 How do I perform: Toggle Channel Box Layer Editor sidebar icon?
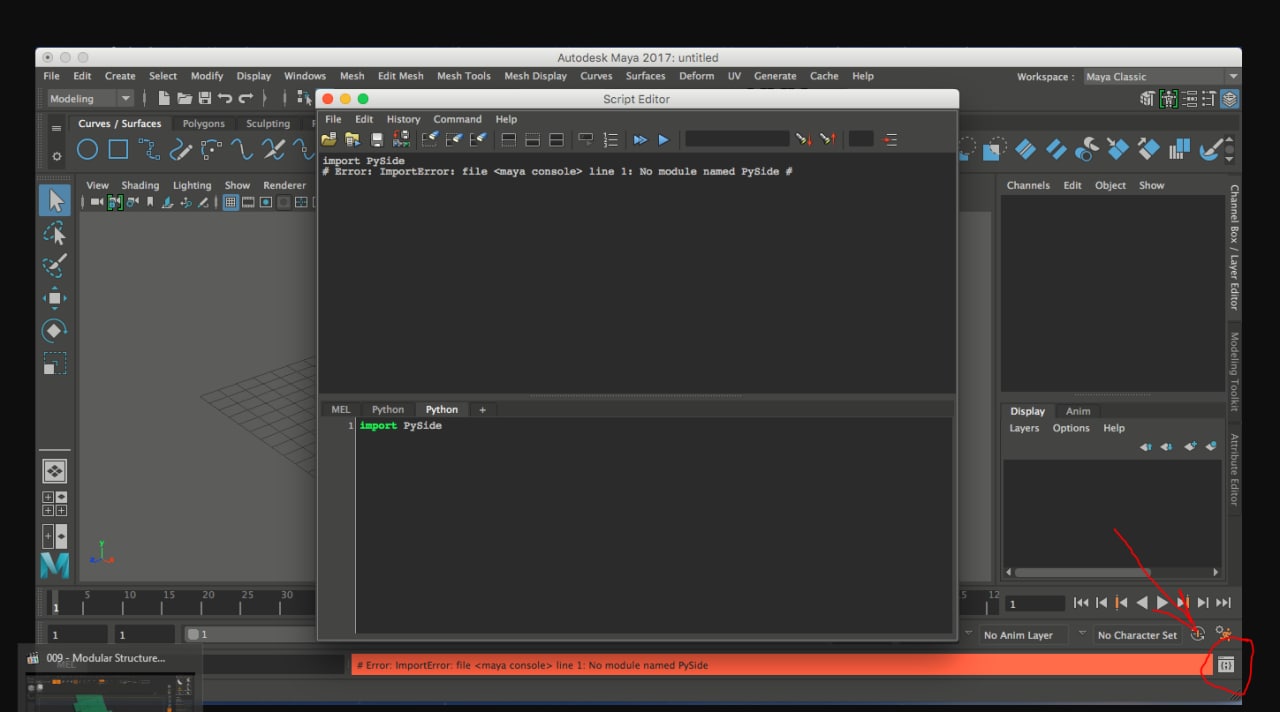pos(1229,99)
